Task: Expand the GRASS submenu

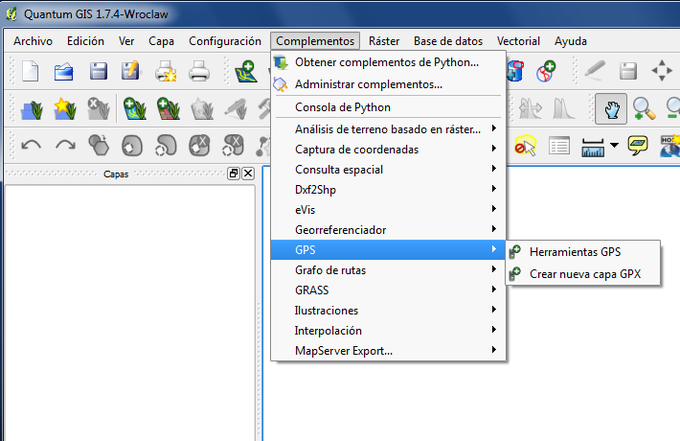Action: point(388,290)
